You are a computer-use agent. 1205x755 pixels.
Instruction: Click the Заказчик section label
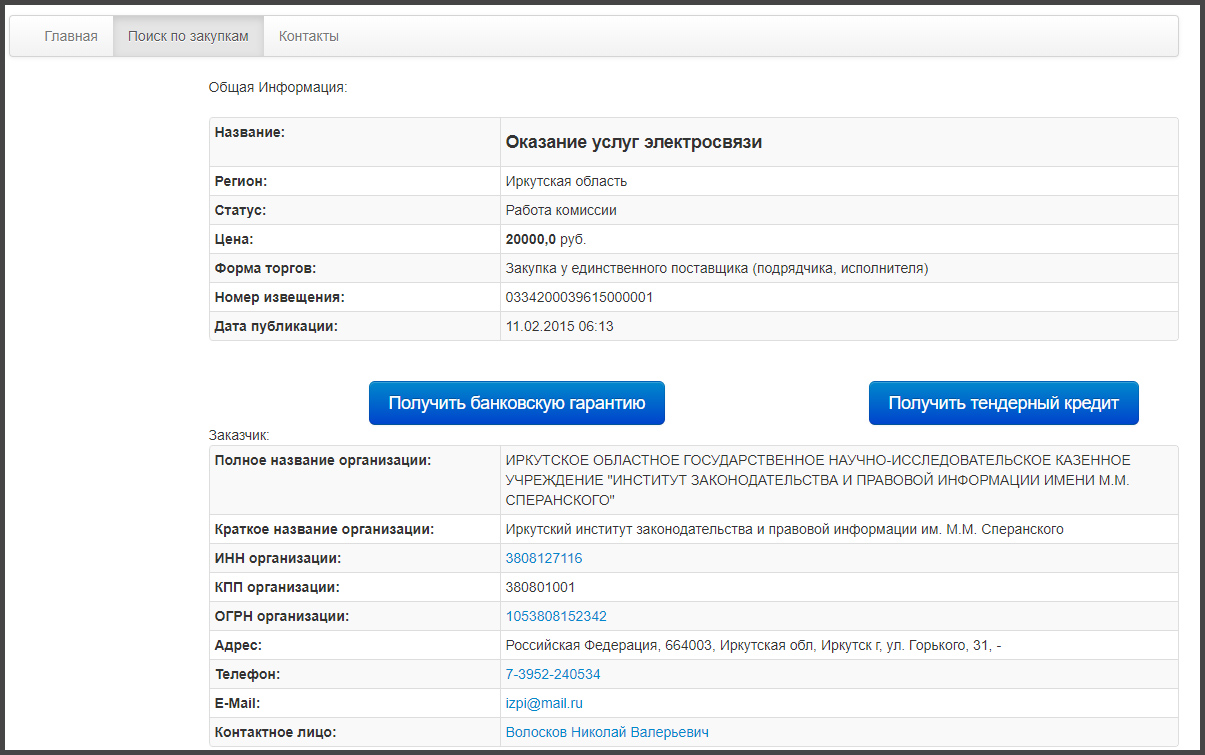point(239,435)
